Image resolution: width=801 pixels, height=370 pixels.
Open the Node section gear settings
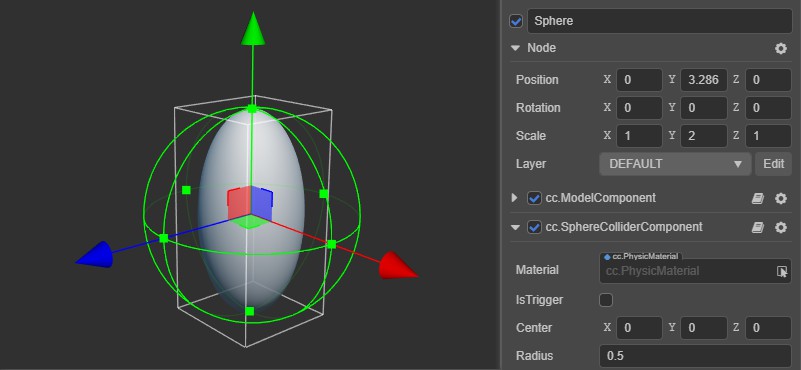point(781,49)
